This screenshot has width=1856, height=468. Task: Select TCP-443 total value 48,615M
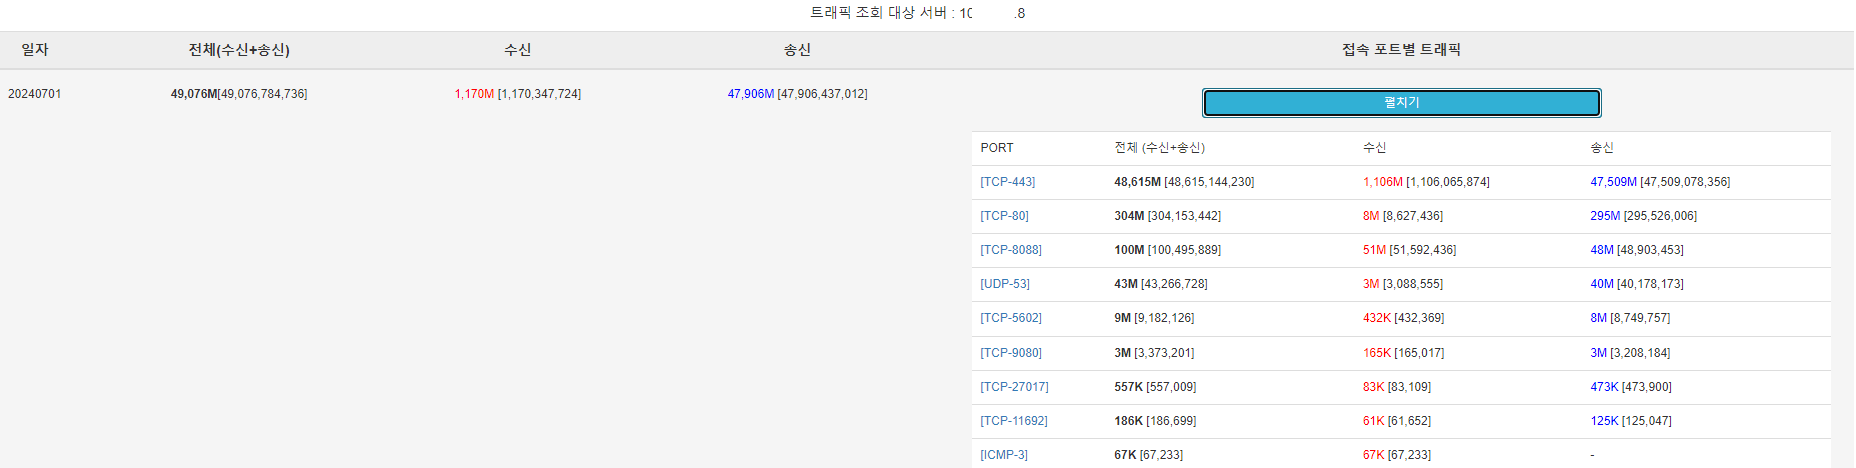[1138, 182]
